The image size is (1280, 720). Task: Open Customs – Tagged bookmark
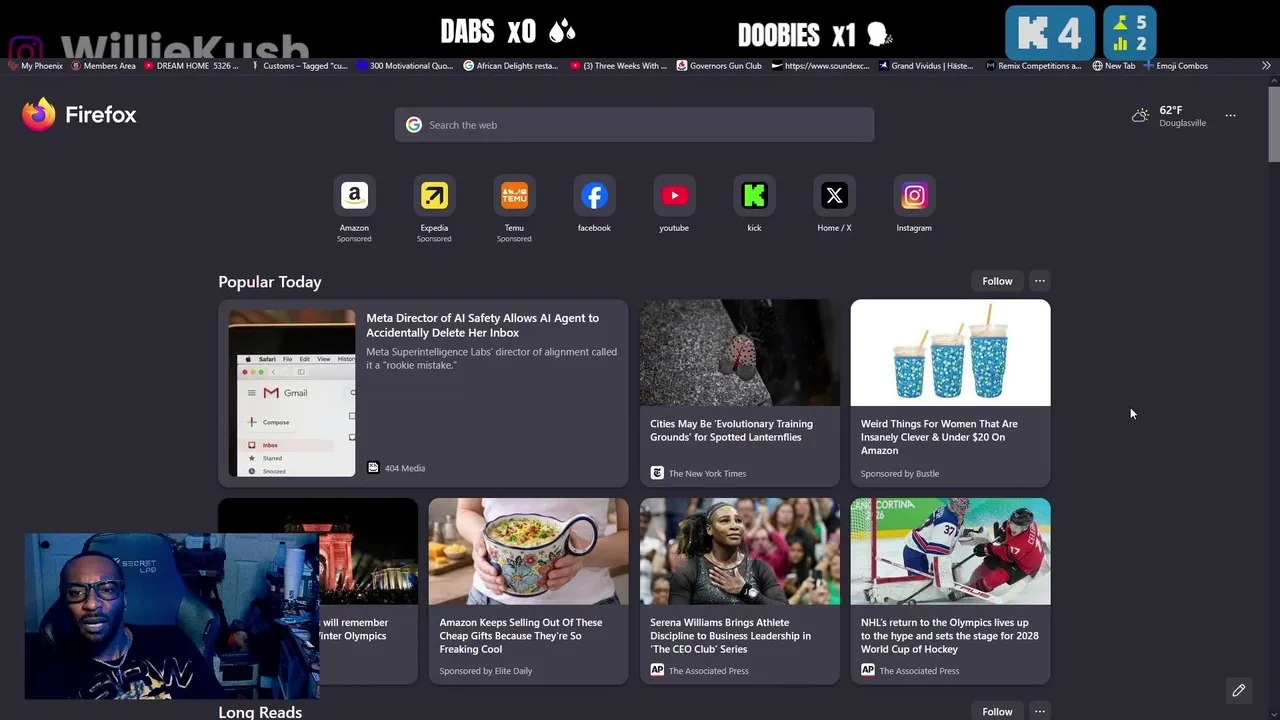[x=298, y=66]
